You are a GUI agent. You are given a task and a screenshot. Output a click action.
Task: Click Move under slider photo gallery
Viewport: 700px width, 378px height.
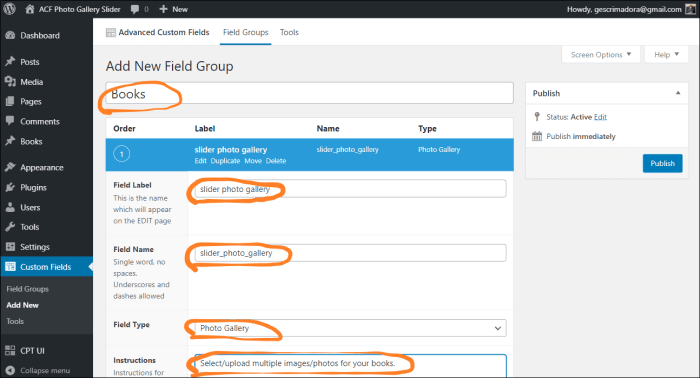point(253,161)
